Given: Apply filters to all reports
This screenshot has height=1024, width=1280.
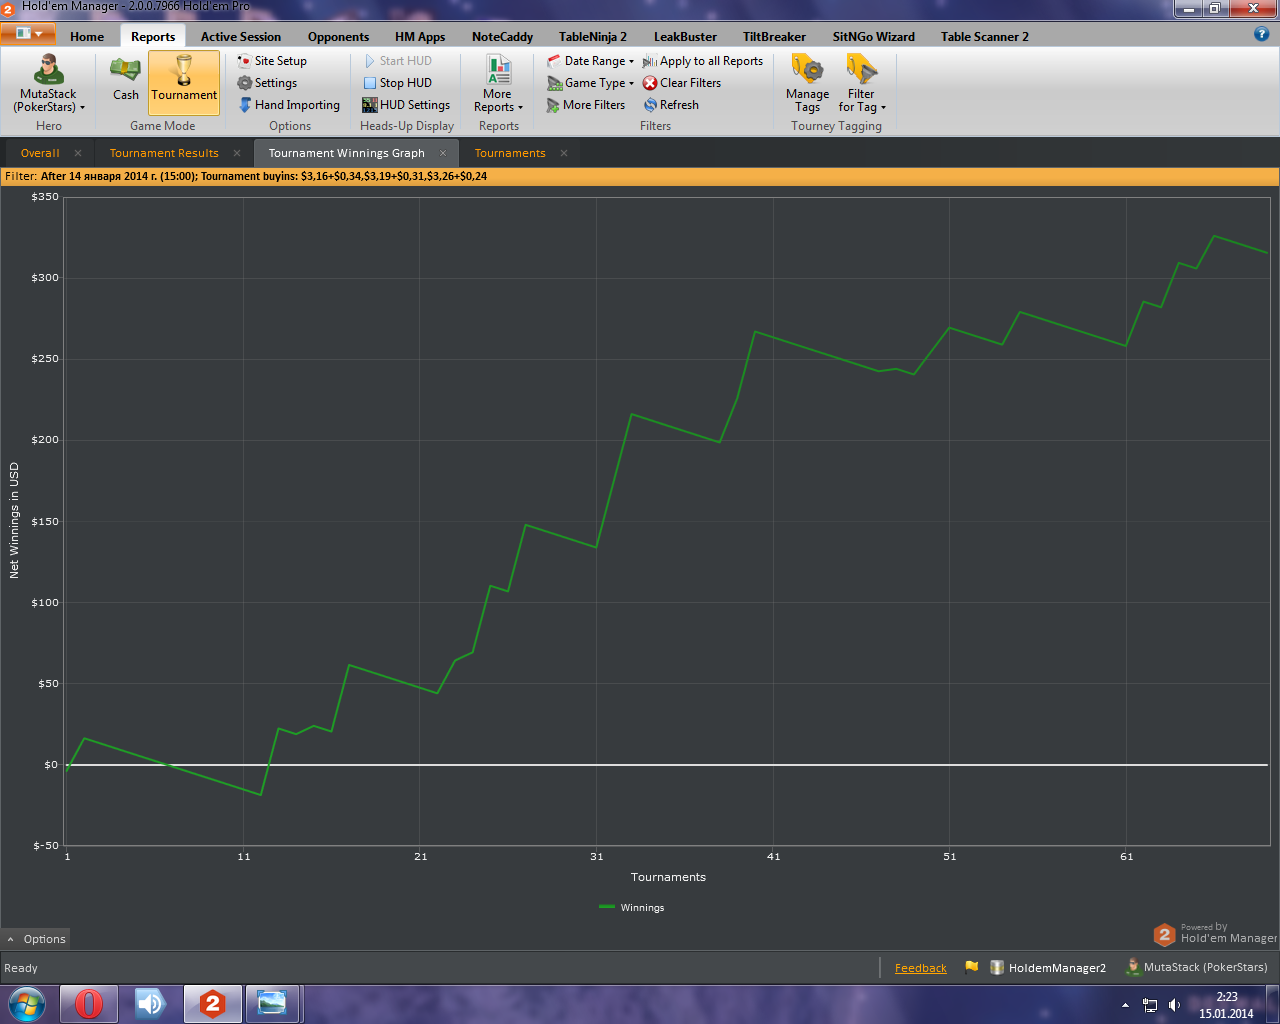Looking at the screenshot, I should (703, 61).
